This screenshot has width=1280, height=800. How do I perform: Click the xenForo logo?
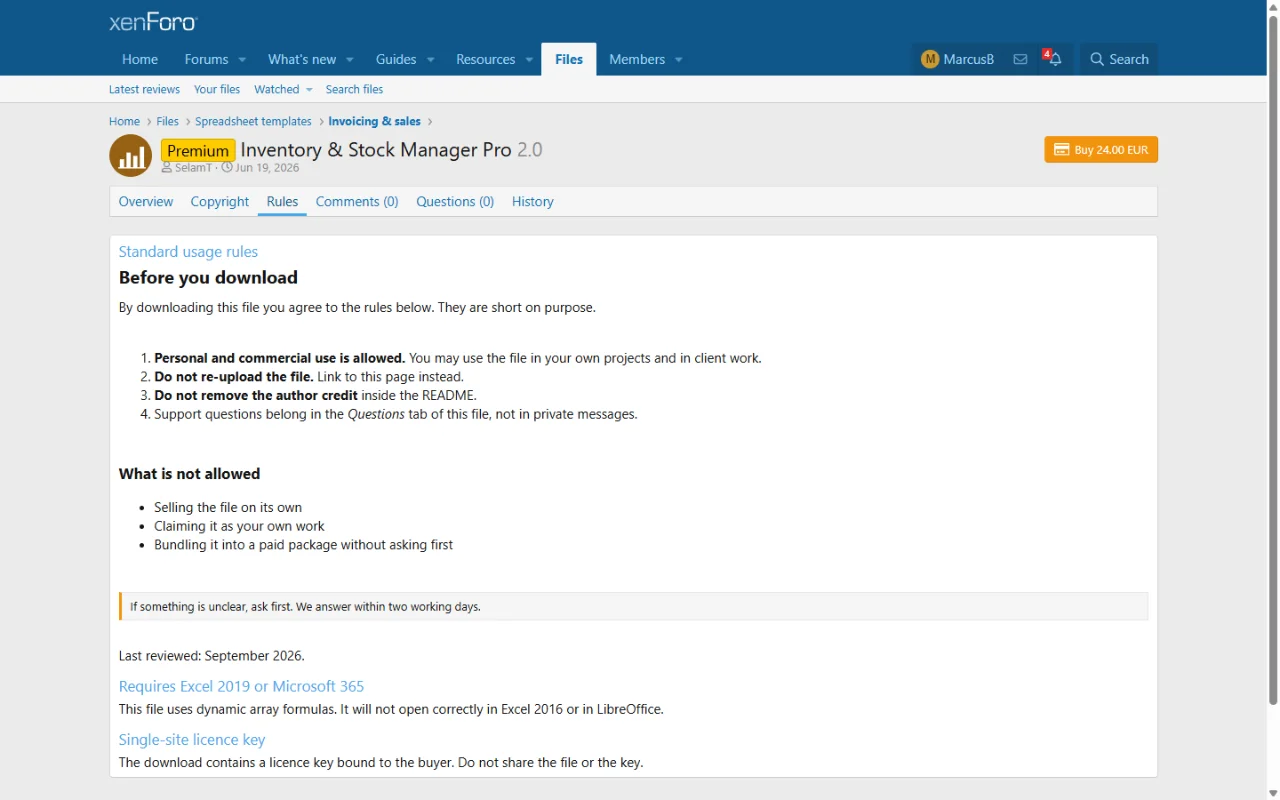tap(153, 21)
